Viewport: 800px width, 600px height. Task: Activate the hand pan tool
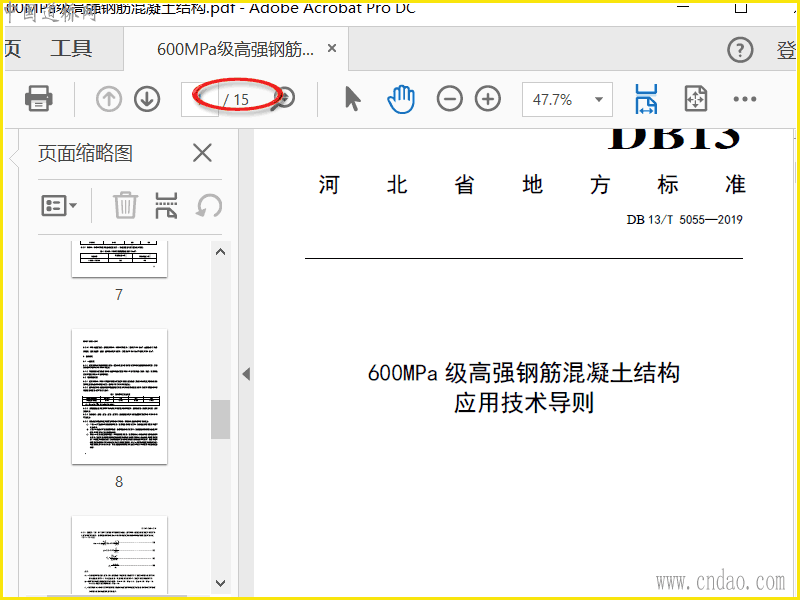tap(401, 99)
